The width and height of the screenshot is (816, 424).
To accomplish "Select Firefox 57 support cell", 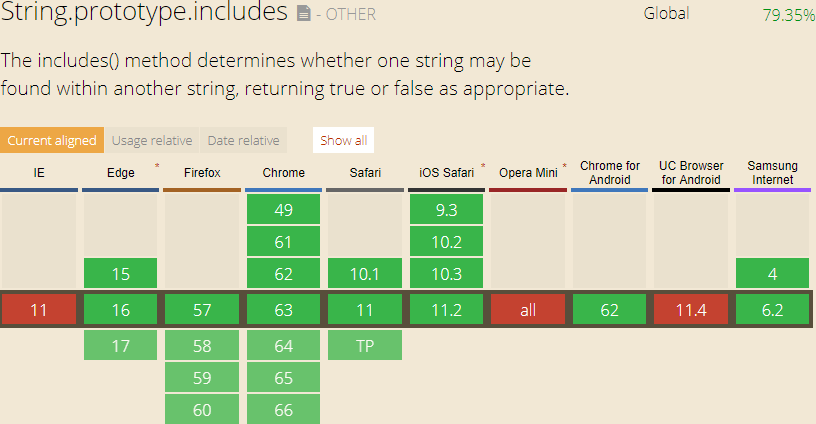I will pos(202,310).
